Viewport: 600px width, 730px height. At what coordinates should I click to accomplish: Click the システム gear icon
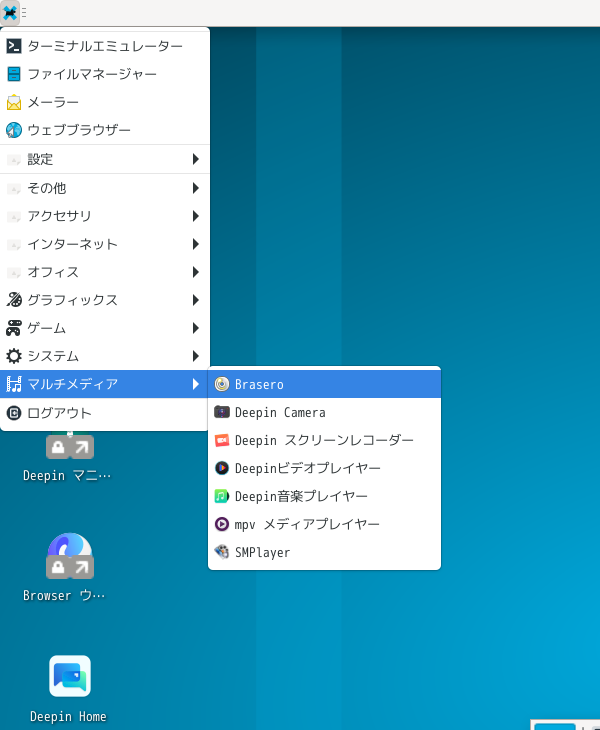pos(14,356)
